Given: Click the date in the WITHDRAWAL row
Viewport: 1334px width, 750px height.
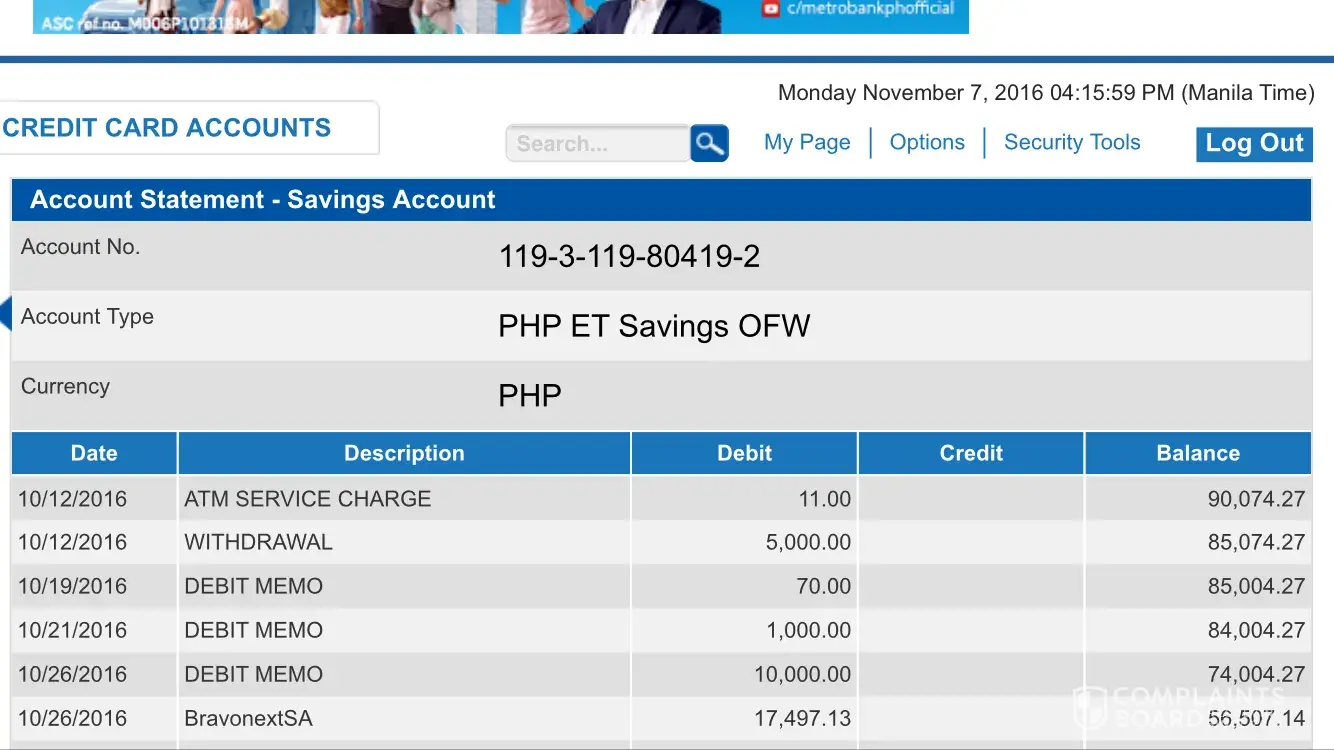Looking at the screenshot, I should (72, 542).
